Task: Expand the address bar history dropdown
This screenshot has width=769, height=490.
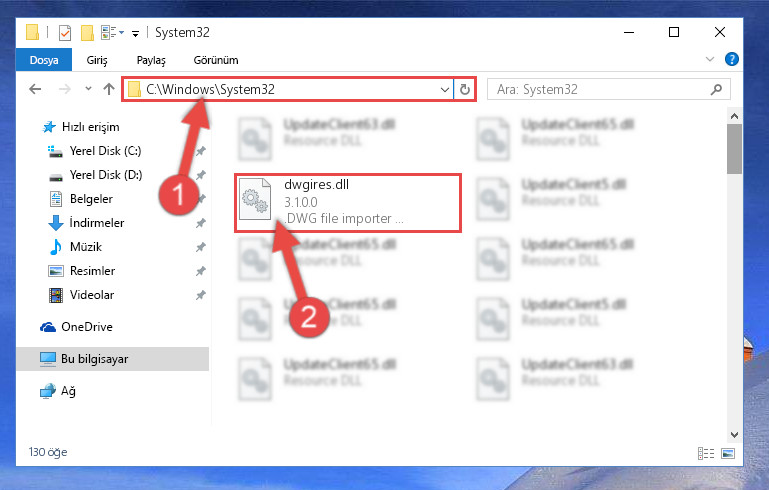Action: click(444, 89)
